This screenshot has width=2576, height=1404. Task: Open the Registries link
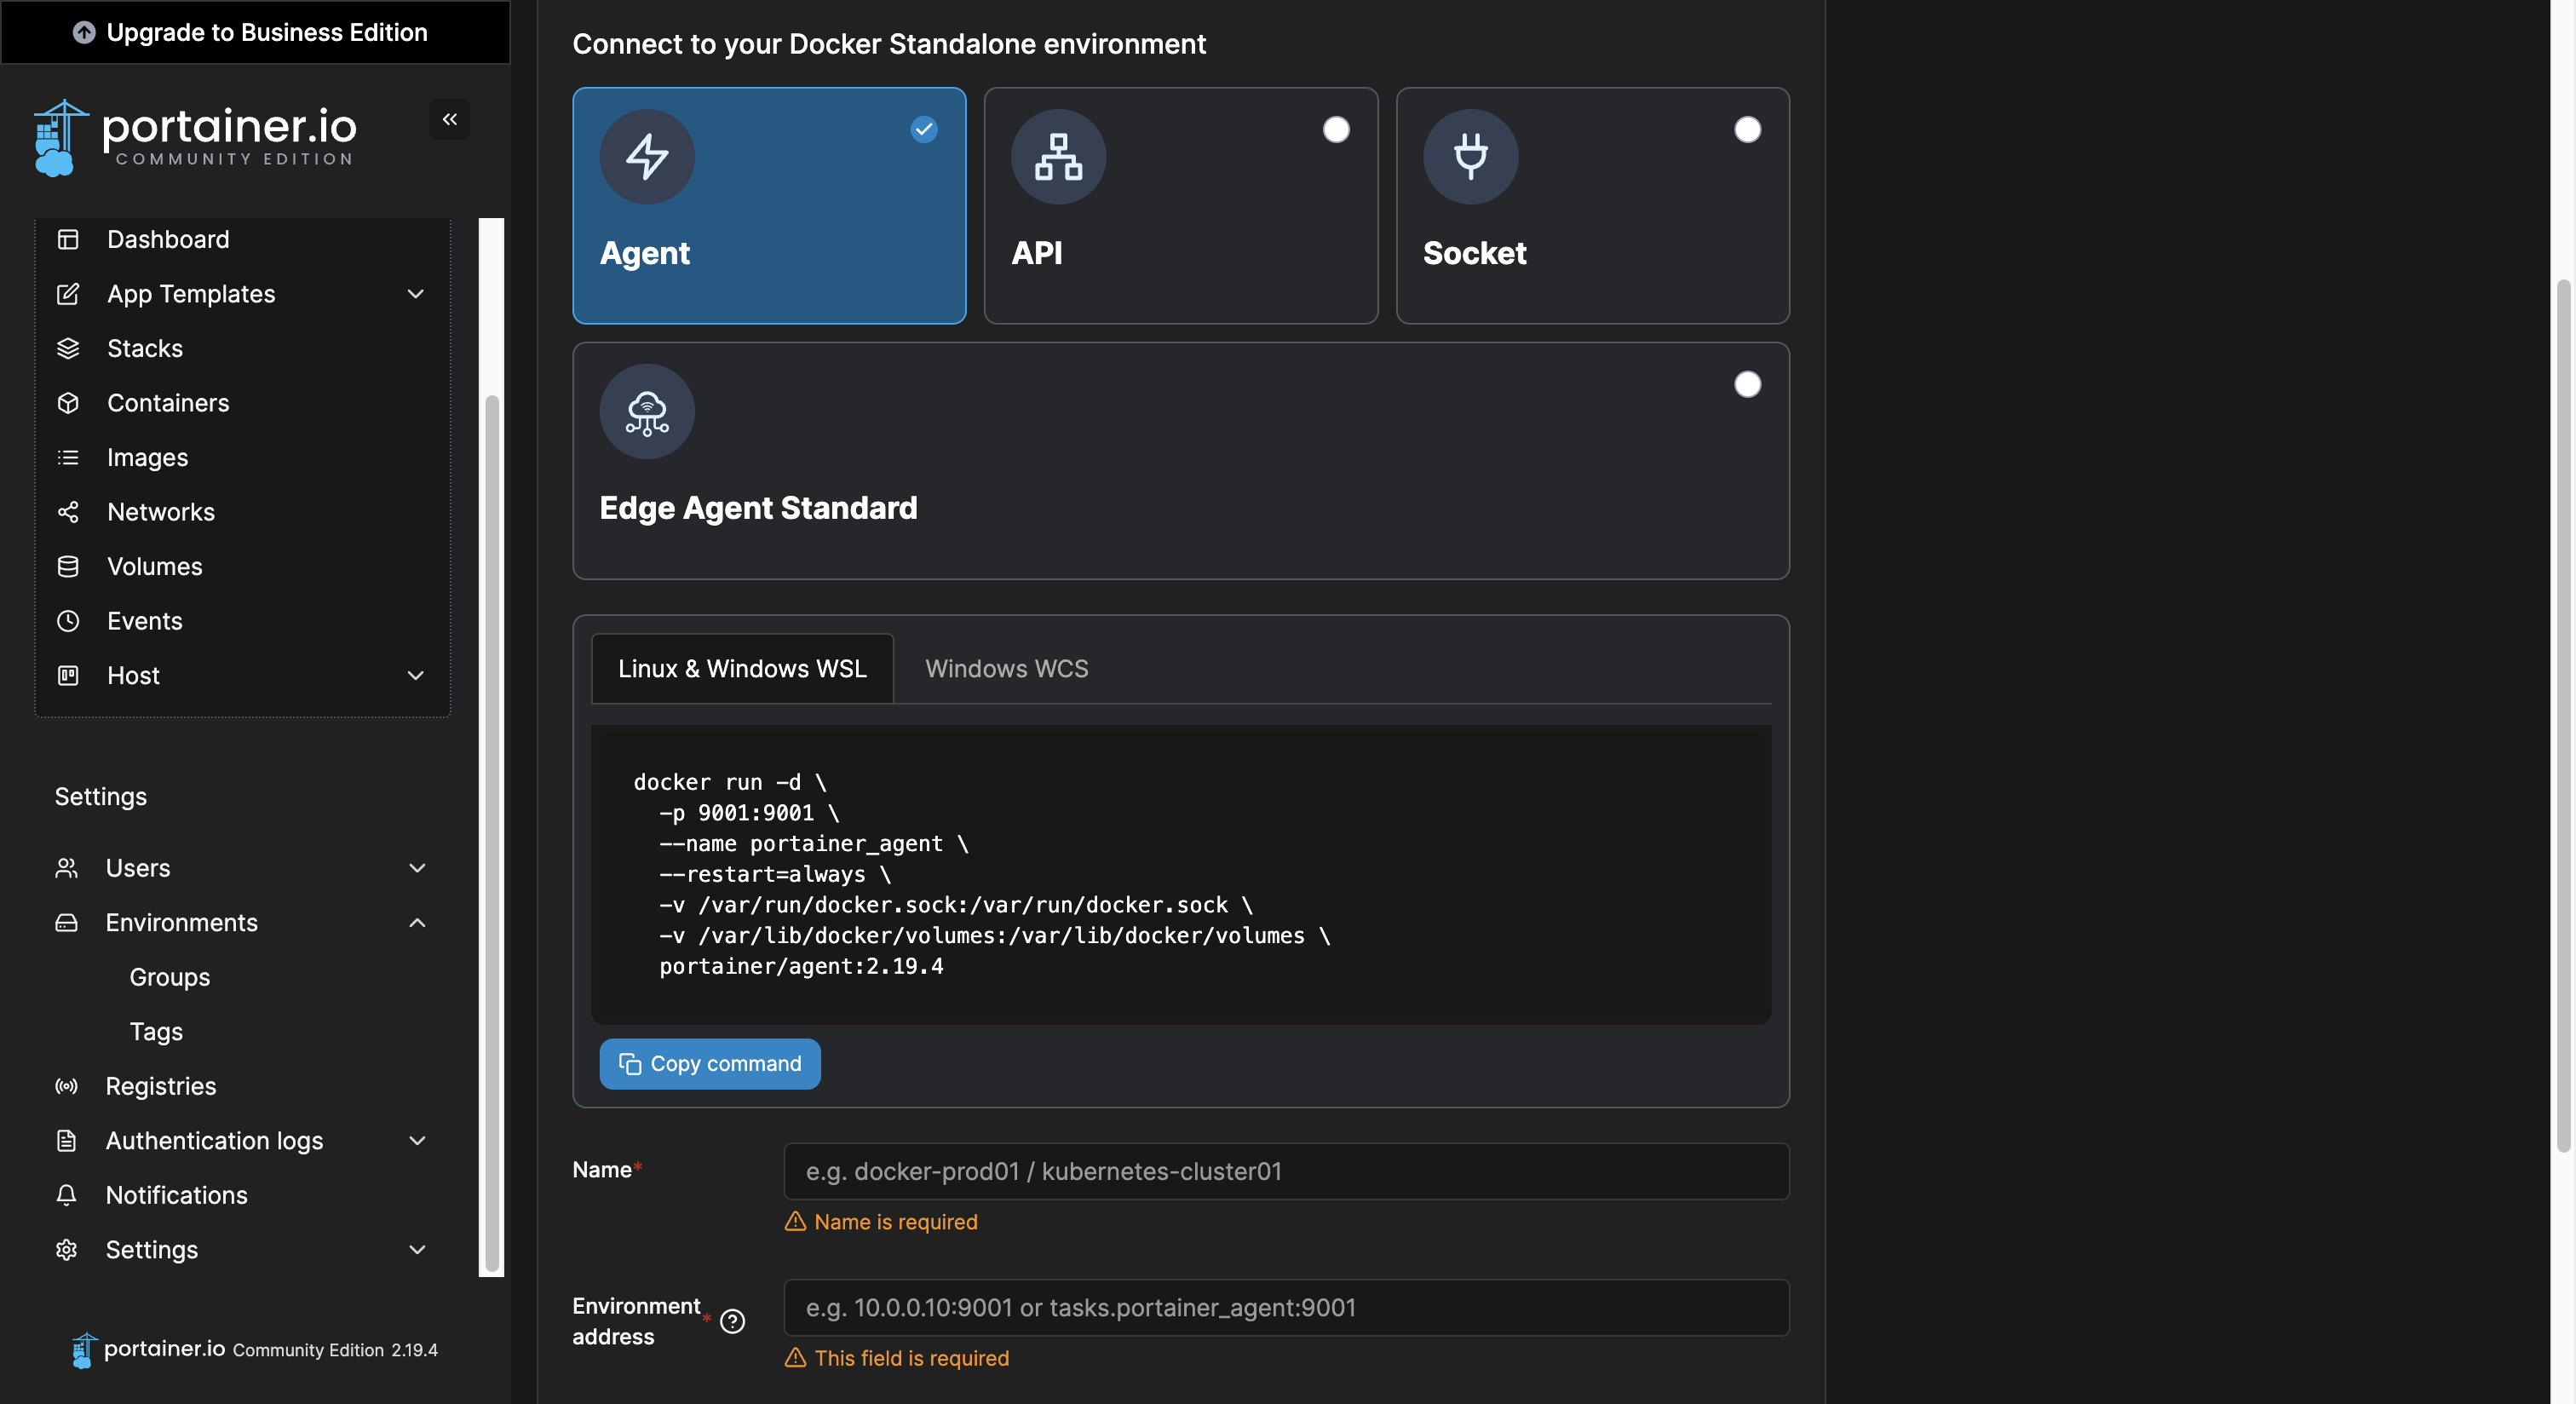(160, 1087)
